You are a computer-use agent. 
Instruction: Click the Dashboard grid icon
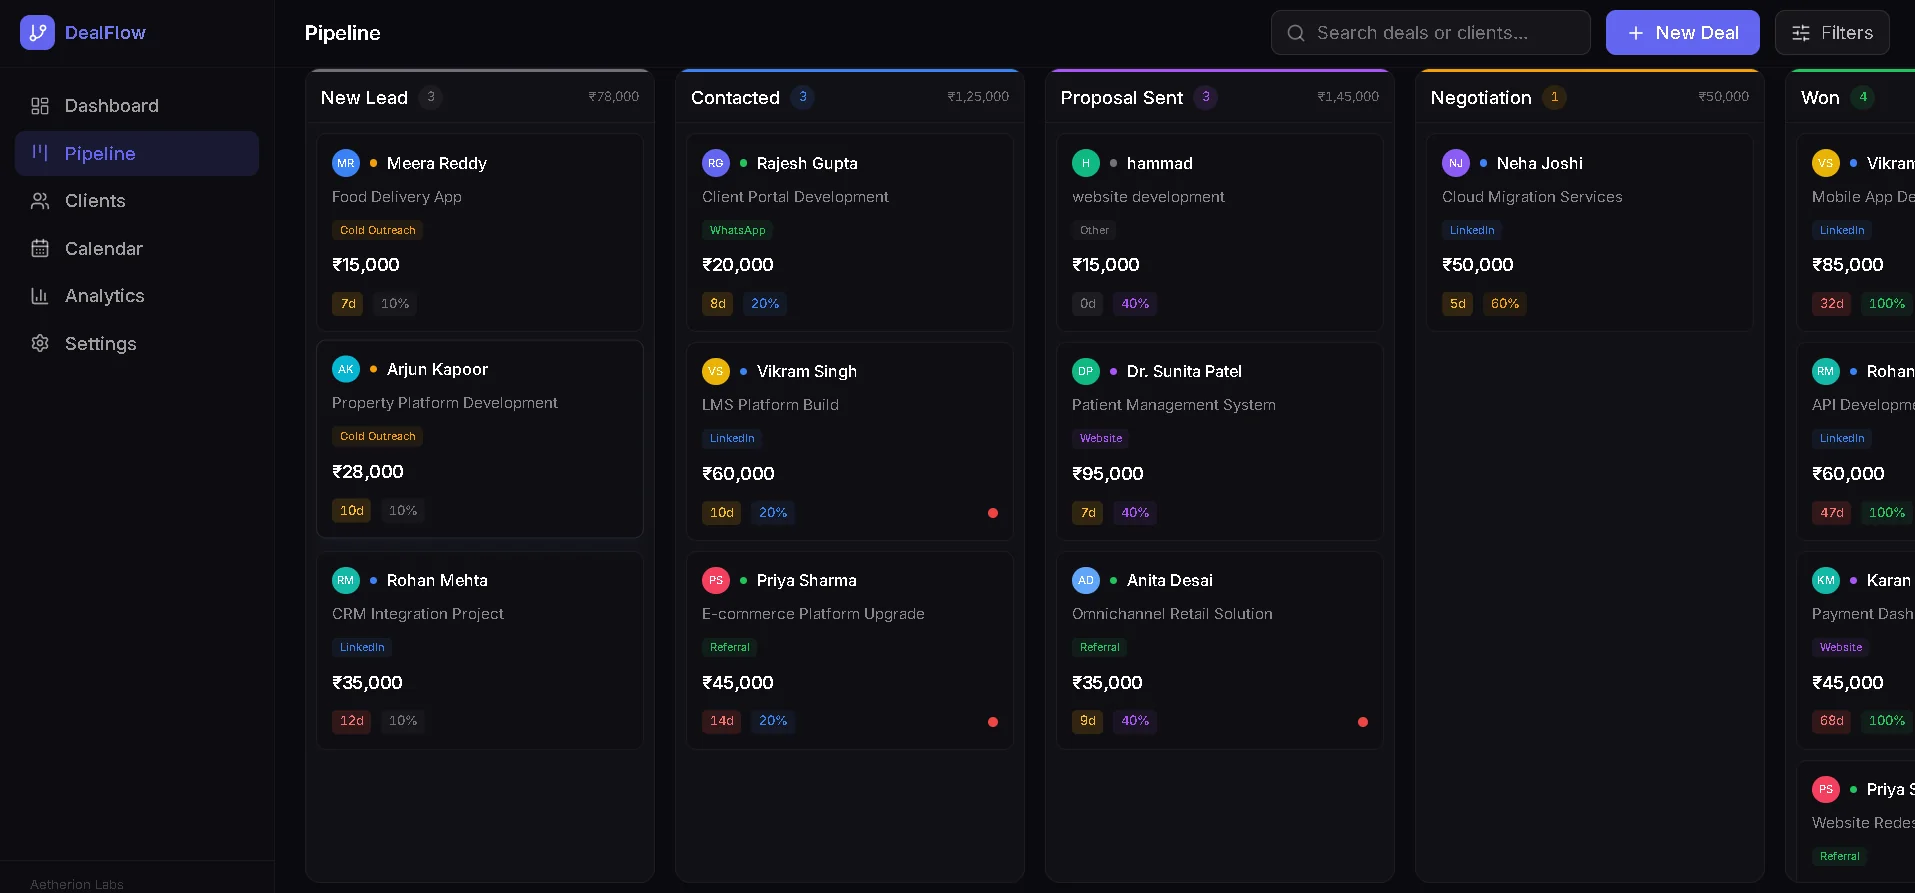pyautogui.click(x=40, y=106)
